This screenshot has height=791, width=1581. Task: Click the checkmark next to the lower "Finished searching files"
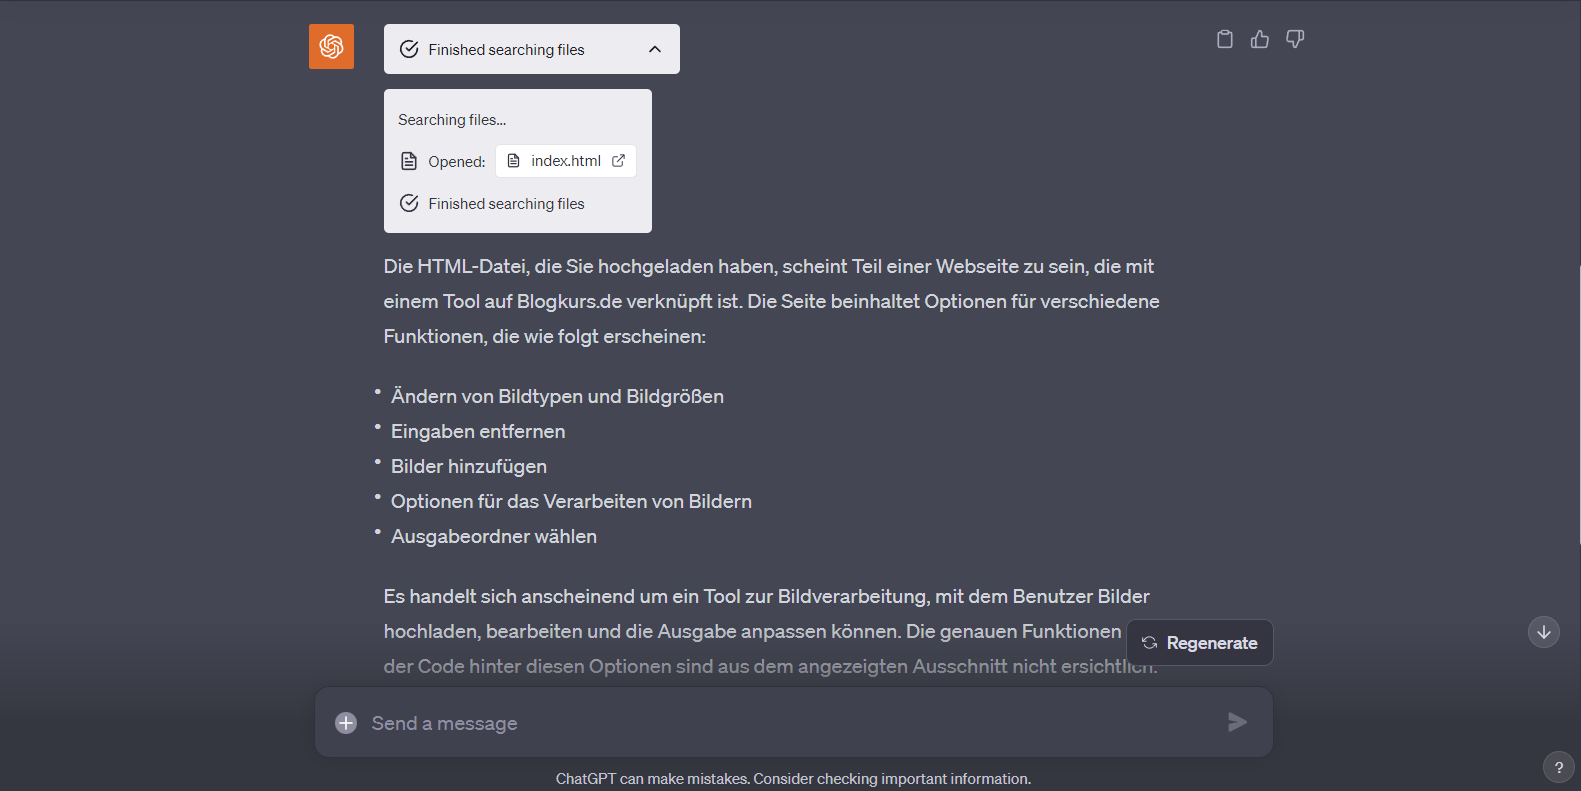point(409,204)
